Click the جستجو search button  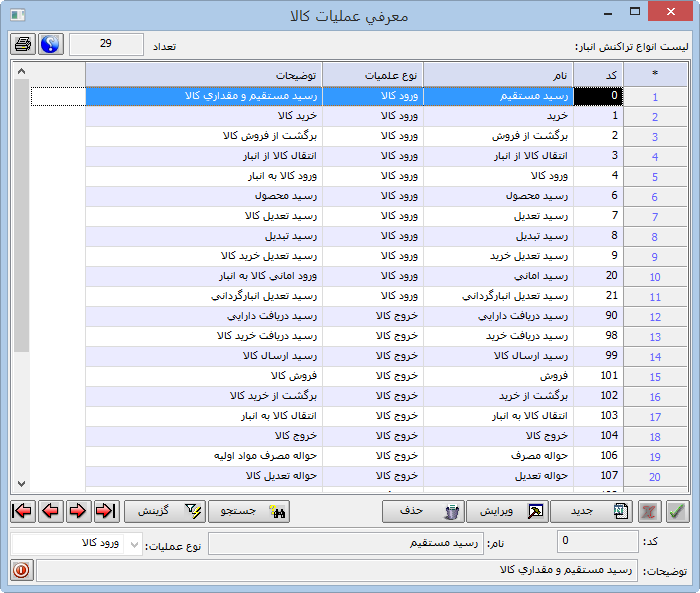(249, 511)
